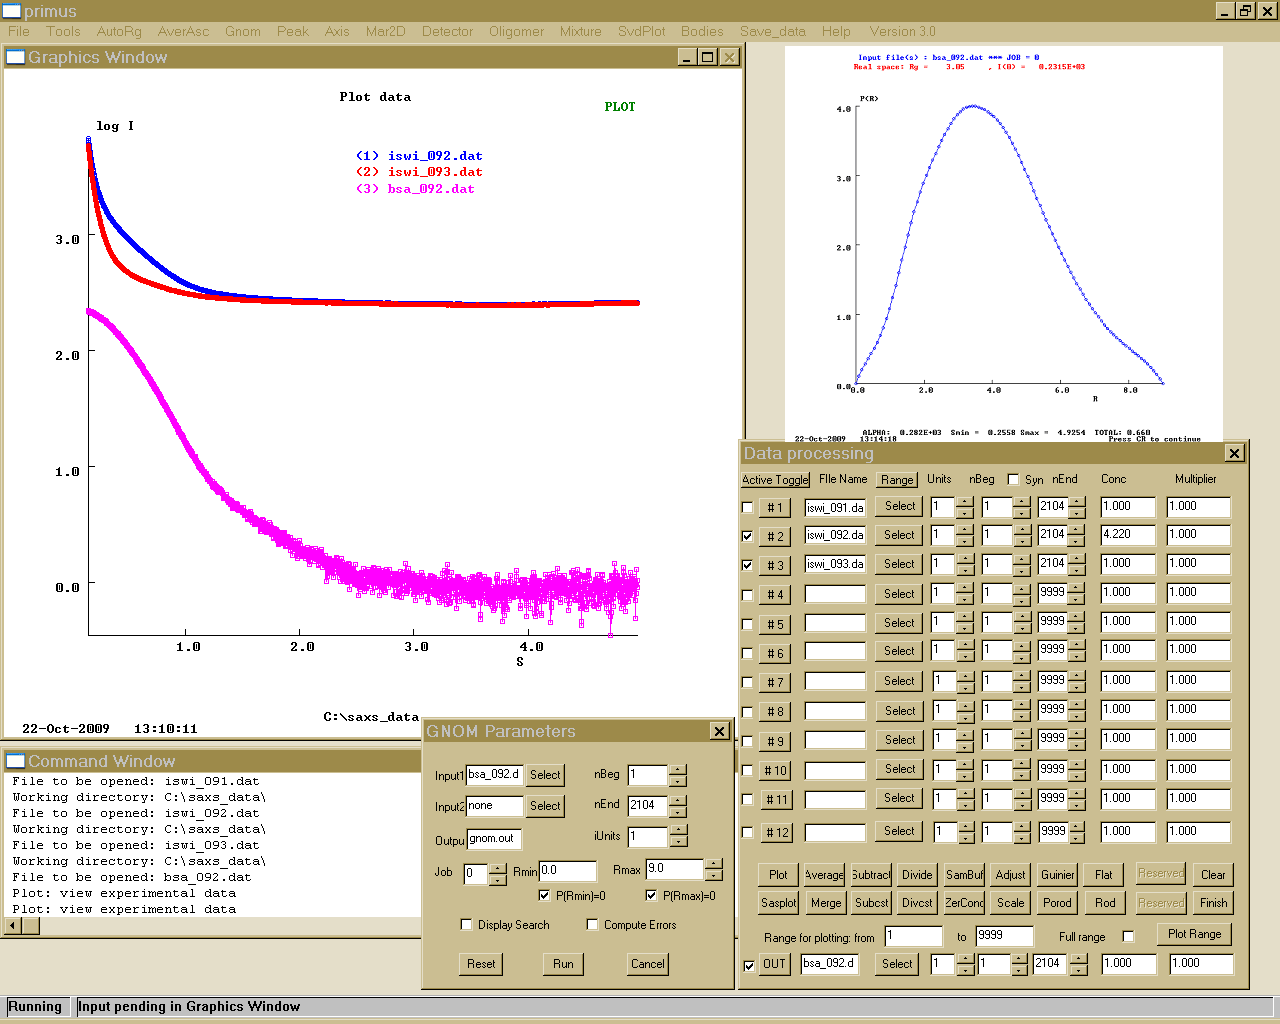Uncheck active checkbox for row #3
Image resolution: width=1280 pixels, height=1024 pixels.
coord(747,565)
